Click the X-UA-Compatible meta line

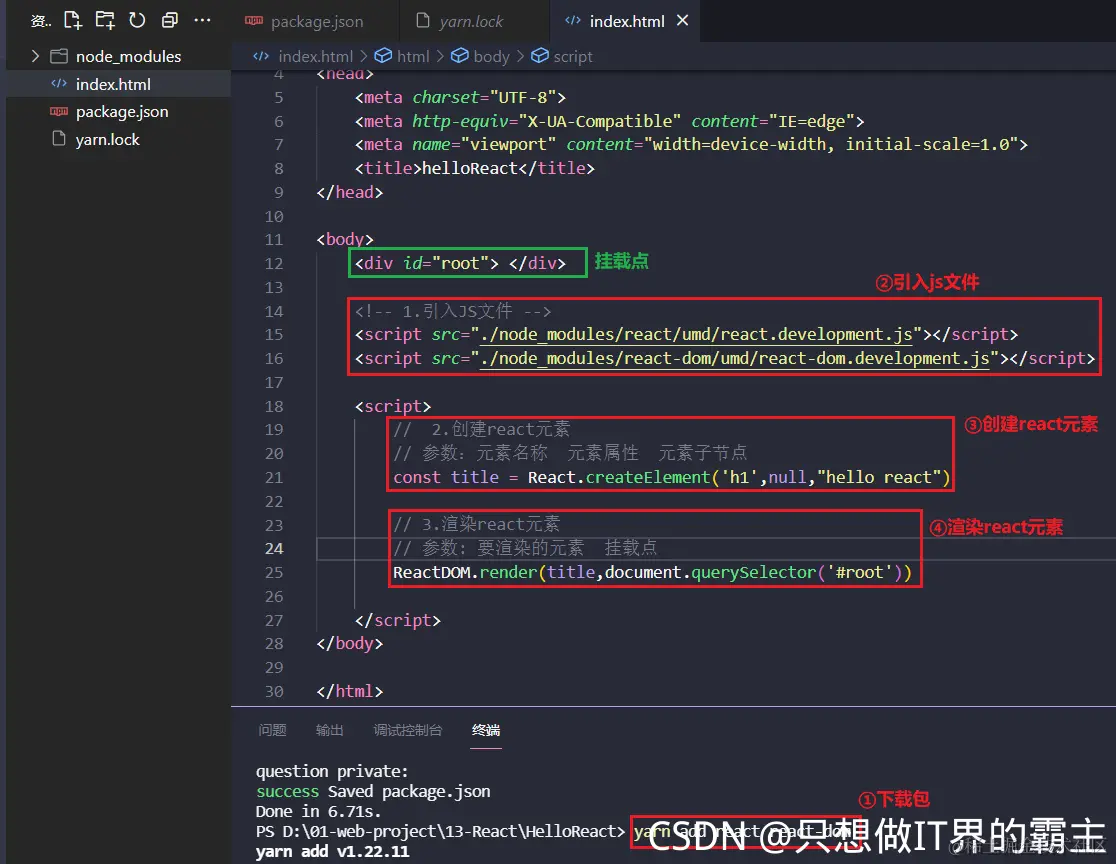pos(609,122)
